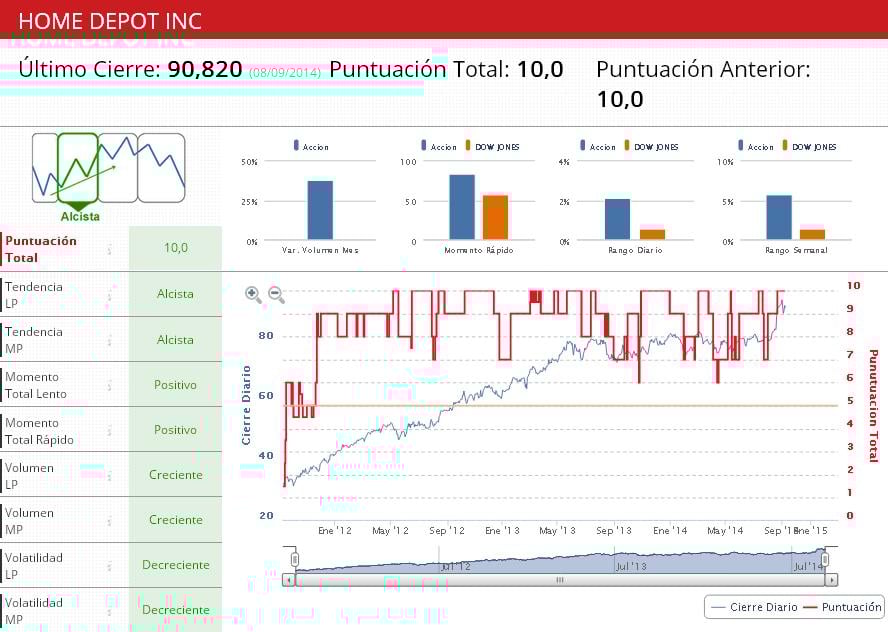Screen dimensions: 888x632
Task: Select the Tendencia LP row label
Action: (x=34, y=294)
